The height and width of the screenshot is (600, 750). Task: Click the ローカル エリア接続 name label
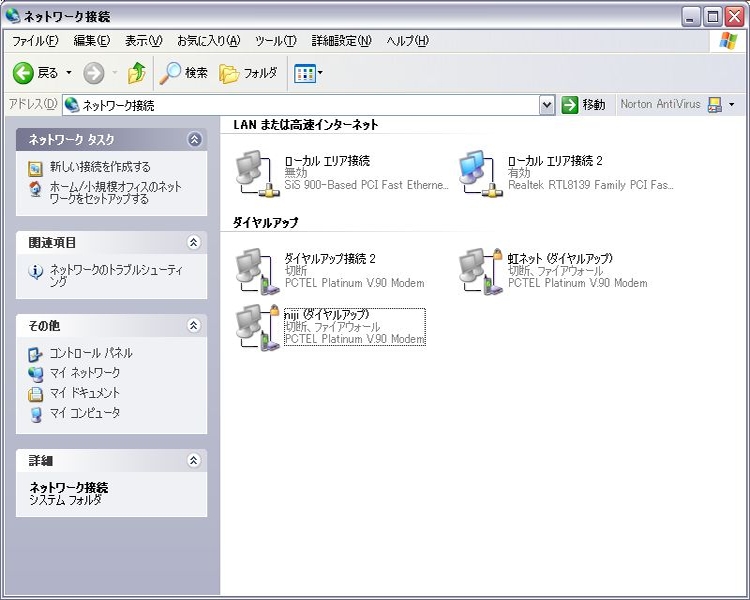pyautogui.click(x=327, y=161)
